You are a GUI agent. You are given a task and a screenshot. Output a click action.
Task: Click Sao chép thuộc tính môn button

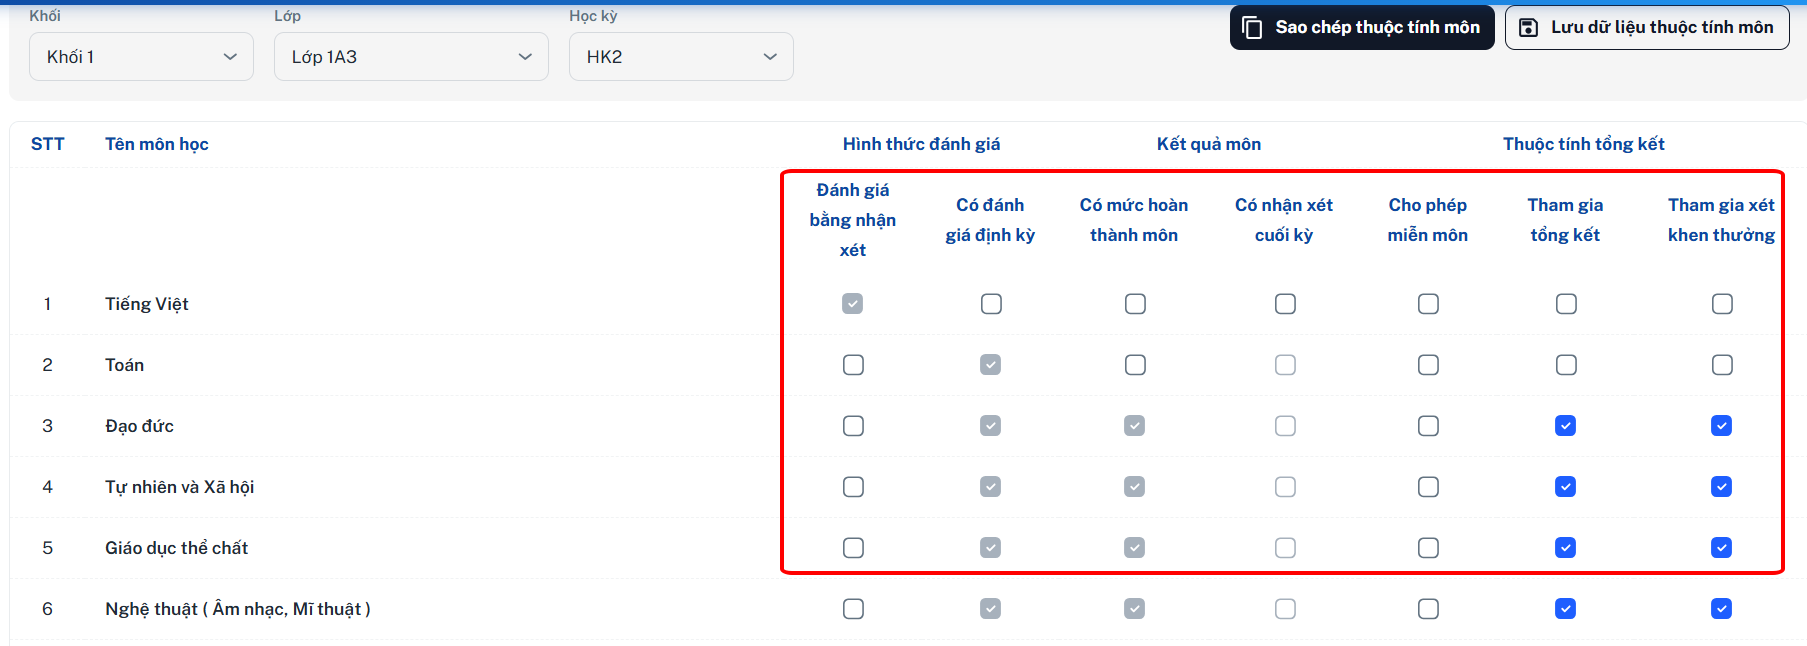pos(1362,27)
